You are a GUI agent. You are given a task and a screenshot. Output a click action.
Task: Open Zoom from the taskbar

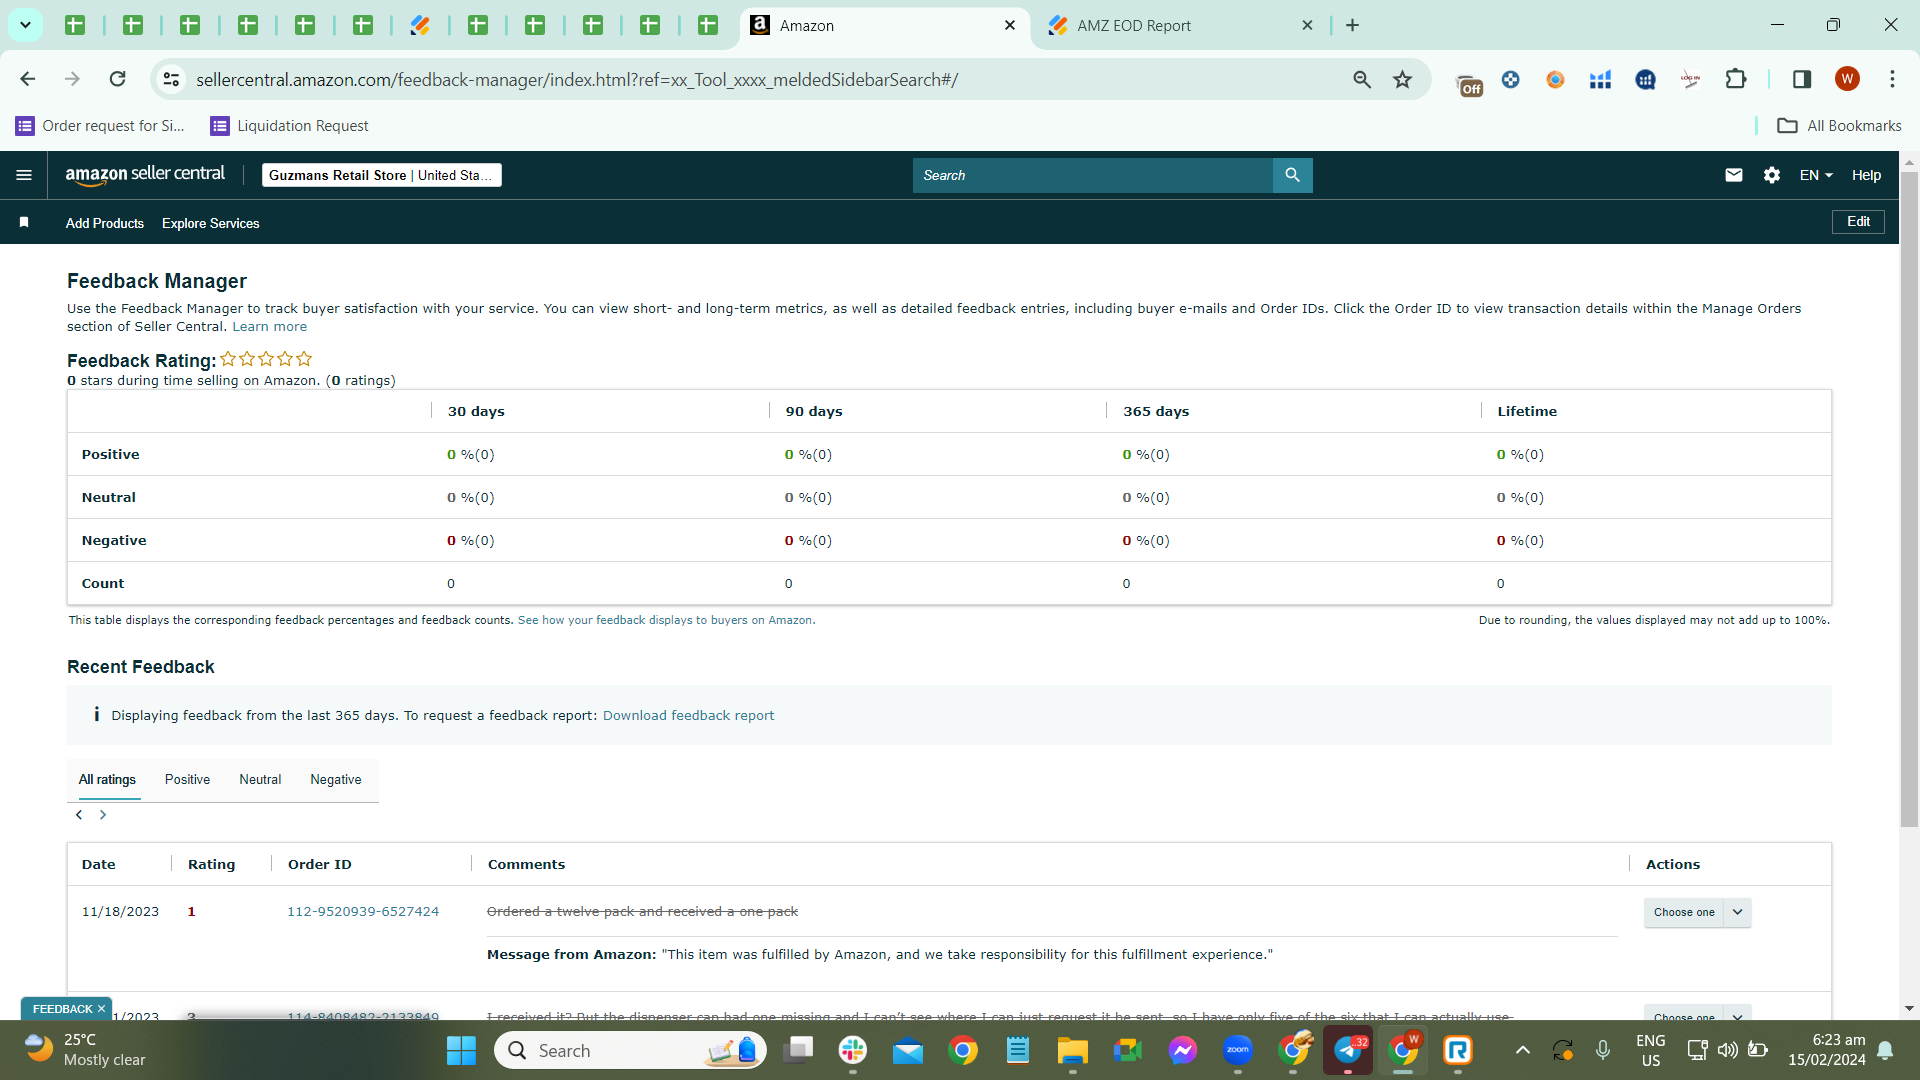pos(1238,1050)
